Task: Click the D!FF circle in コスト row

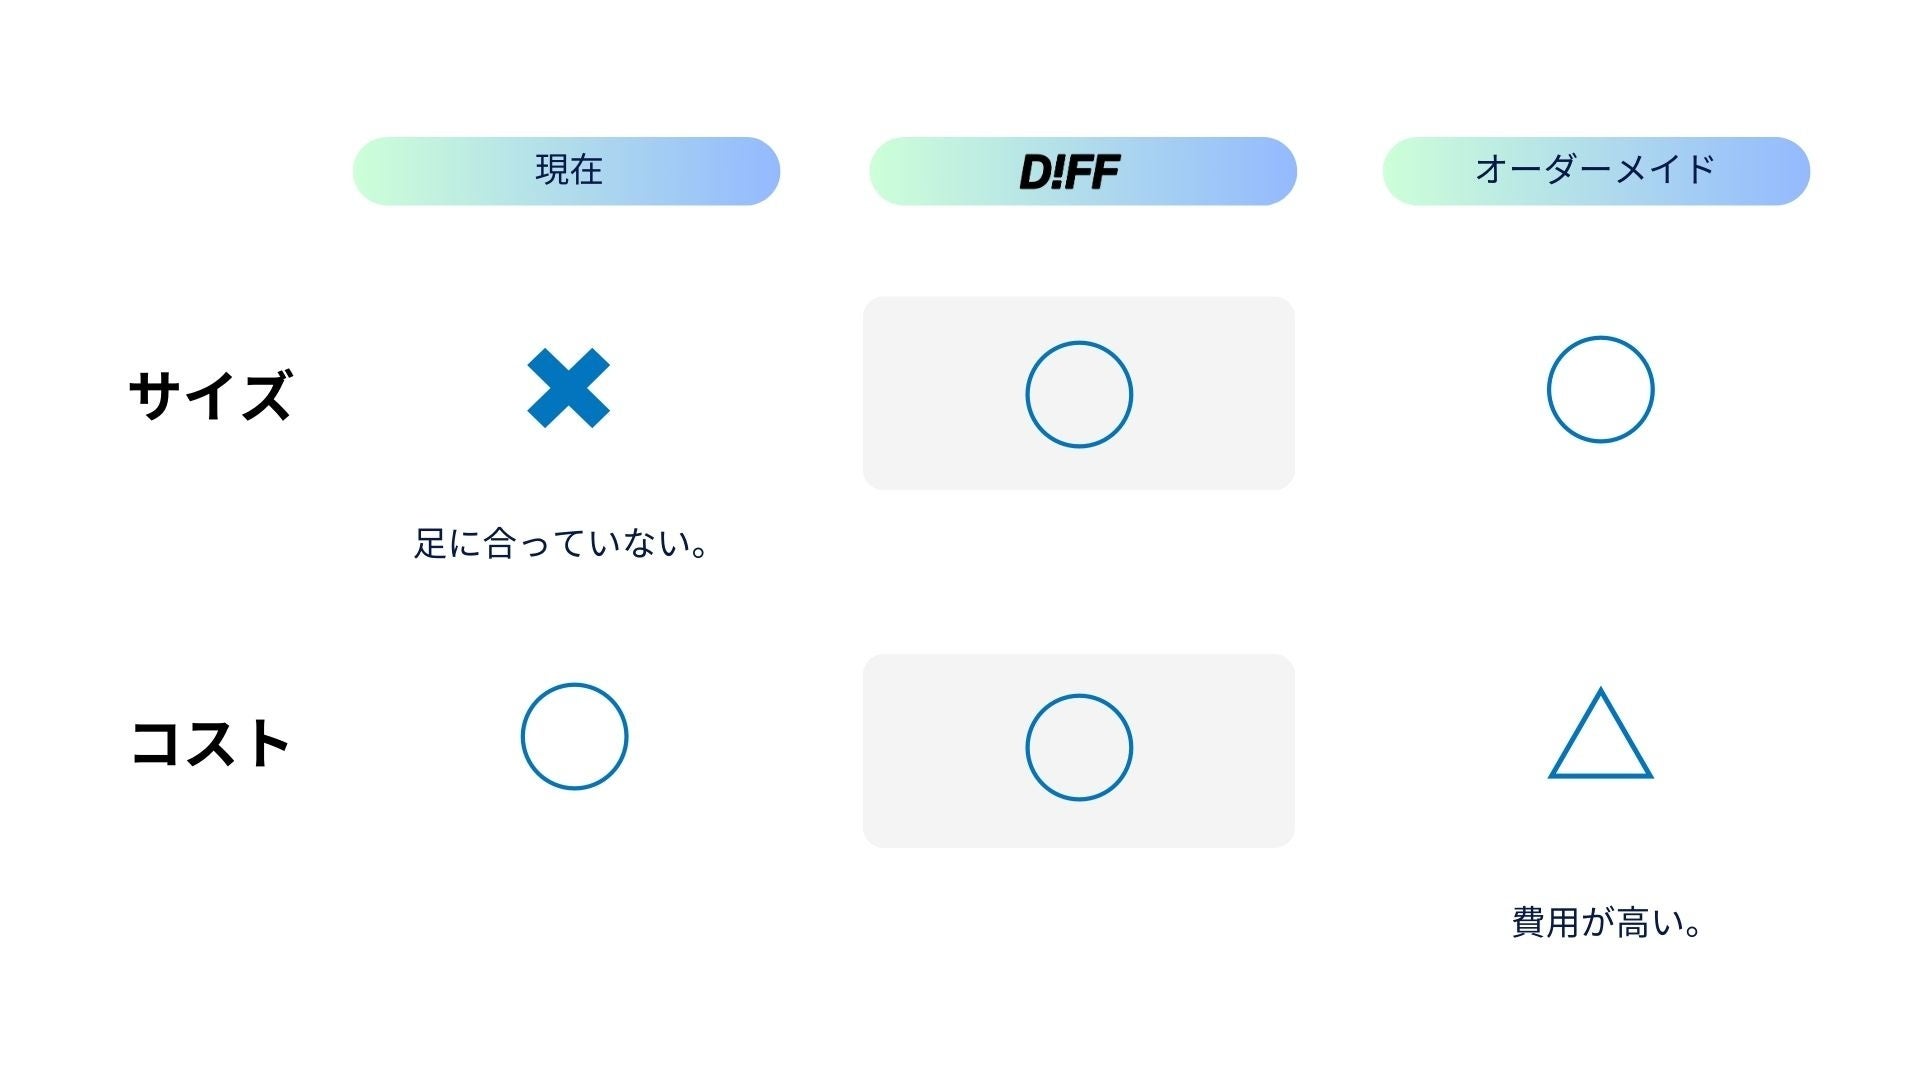Action: tap(1078, 747)
